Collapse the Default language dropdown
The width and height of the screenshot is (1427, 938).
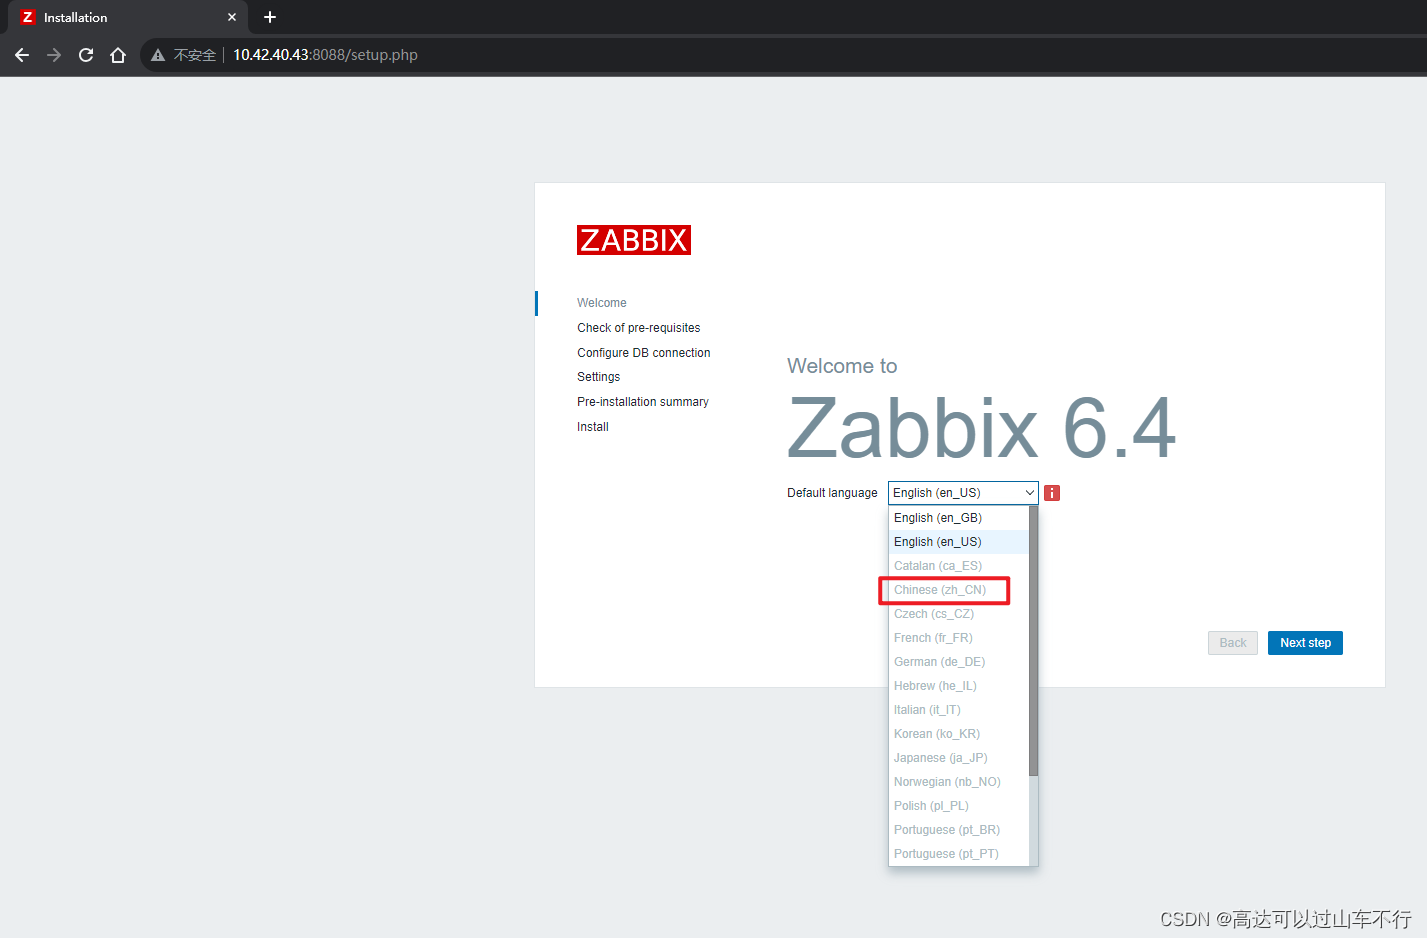tap(963, 493)
